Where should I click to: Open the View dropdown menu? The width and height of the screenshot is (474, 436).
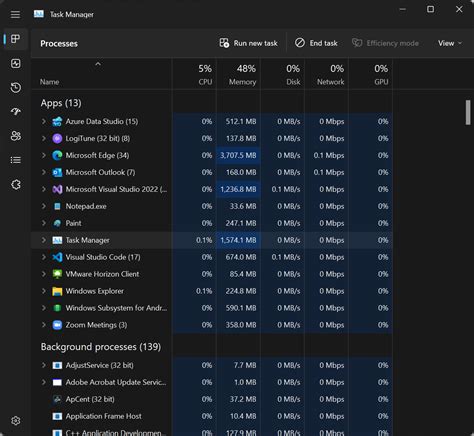(450, 43)
